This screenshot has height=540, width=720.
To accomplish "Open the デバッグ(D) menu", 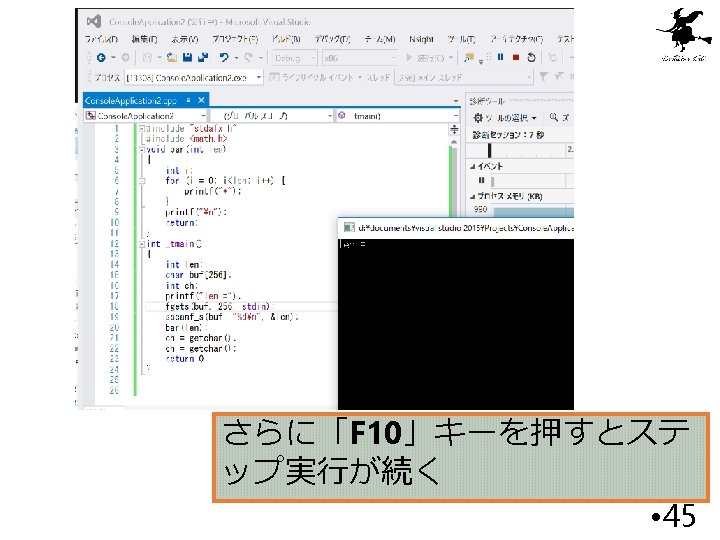I will (x=332, y=39).
